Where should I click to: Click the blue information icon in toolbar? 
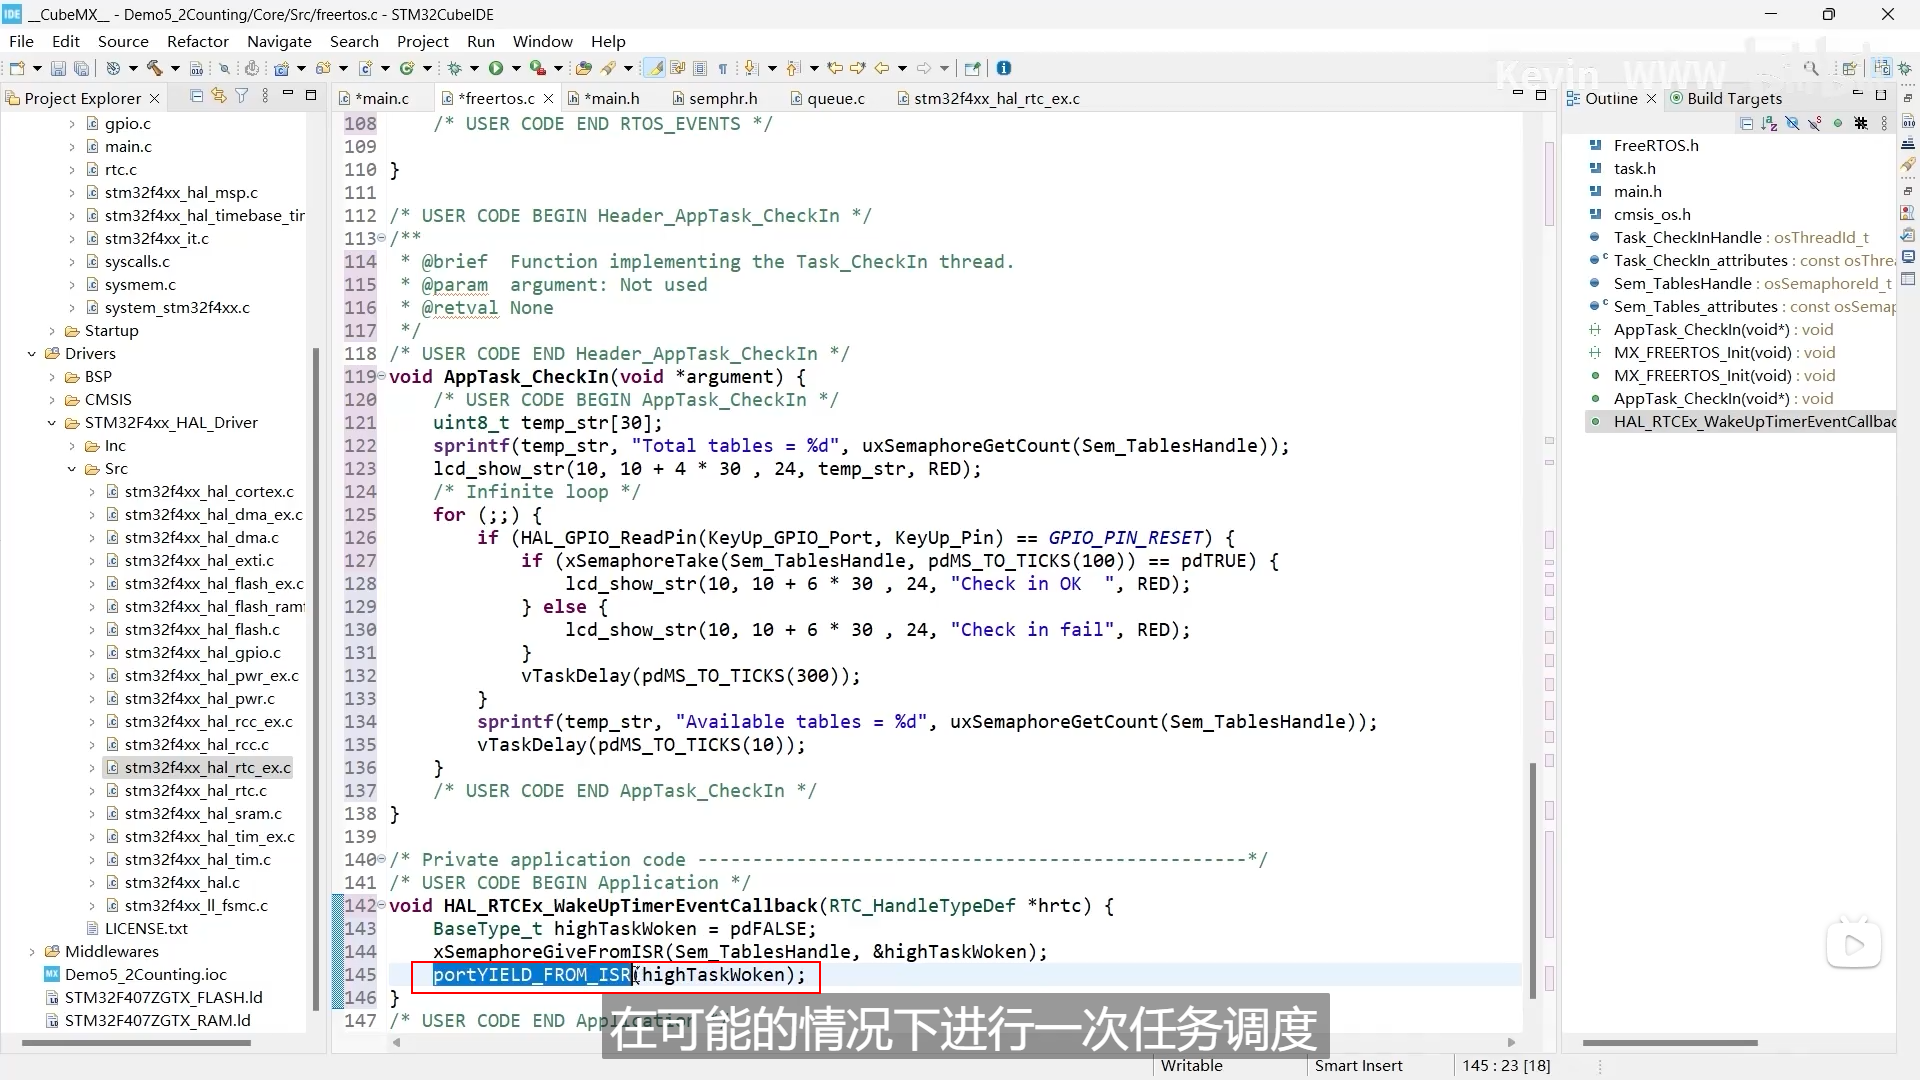tap(1004, 68)
